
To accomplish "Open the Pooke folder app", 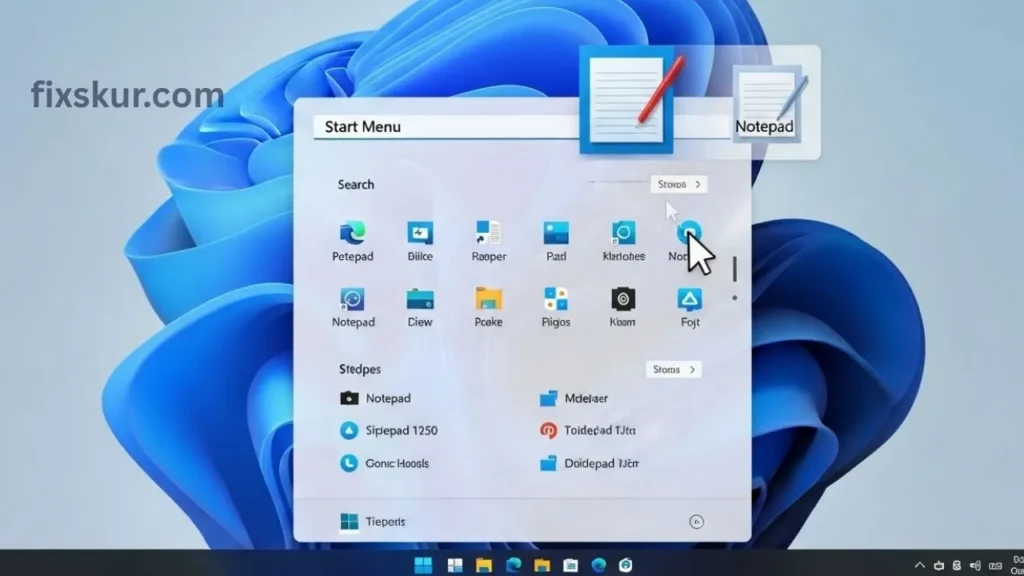I will pos(488,307).
